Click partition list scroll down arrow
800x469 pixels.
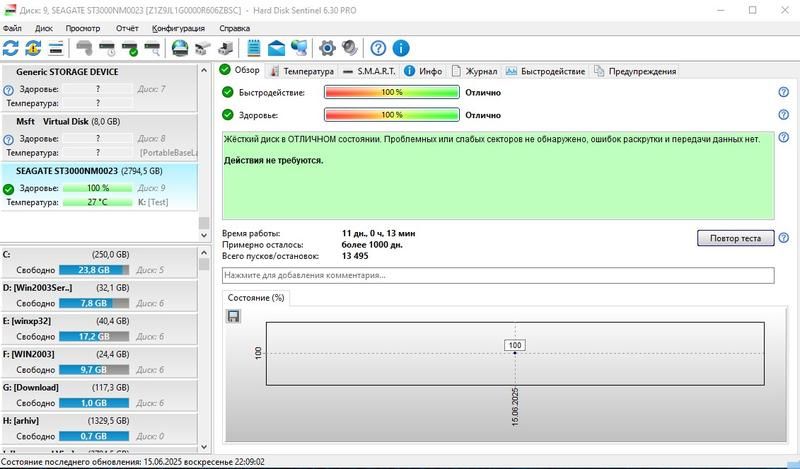click(204, 447)
